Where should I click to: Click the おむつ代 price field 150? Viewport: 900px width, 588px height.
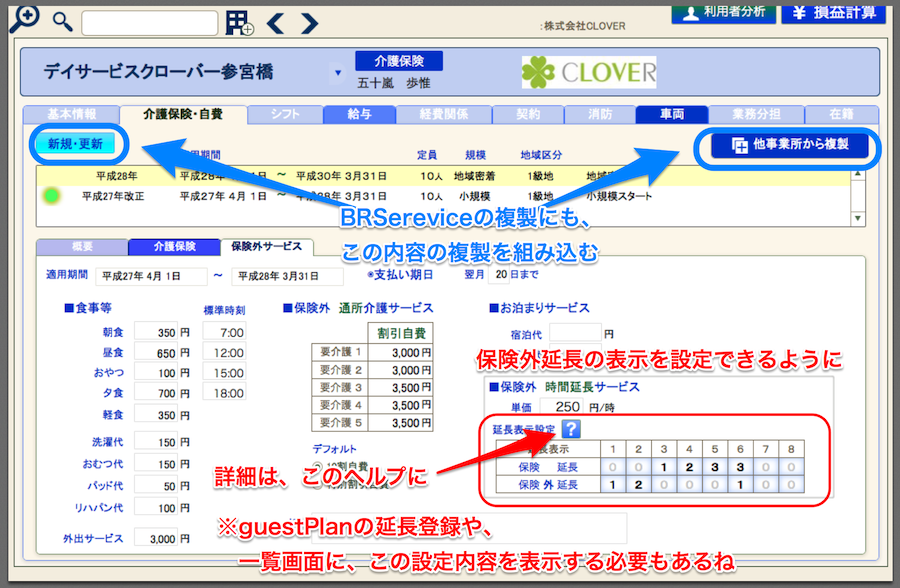pos(156,463)
